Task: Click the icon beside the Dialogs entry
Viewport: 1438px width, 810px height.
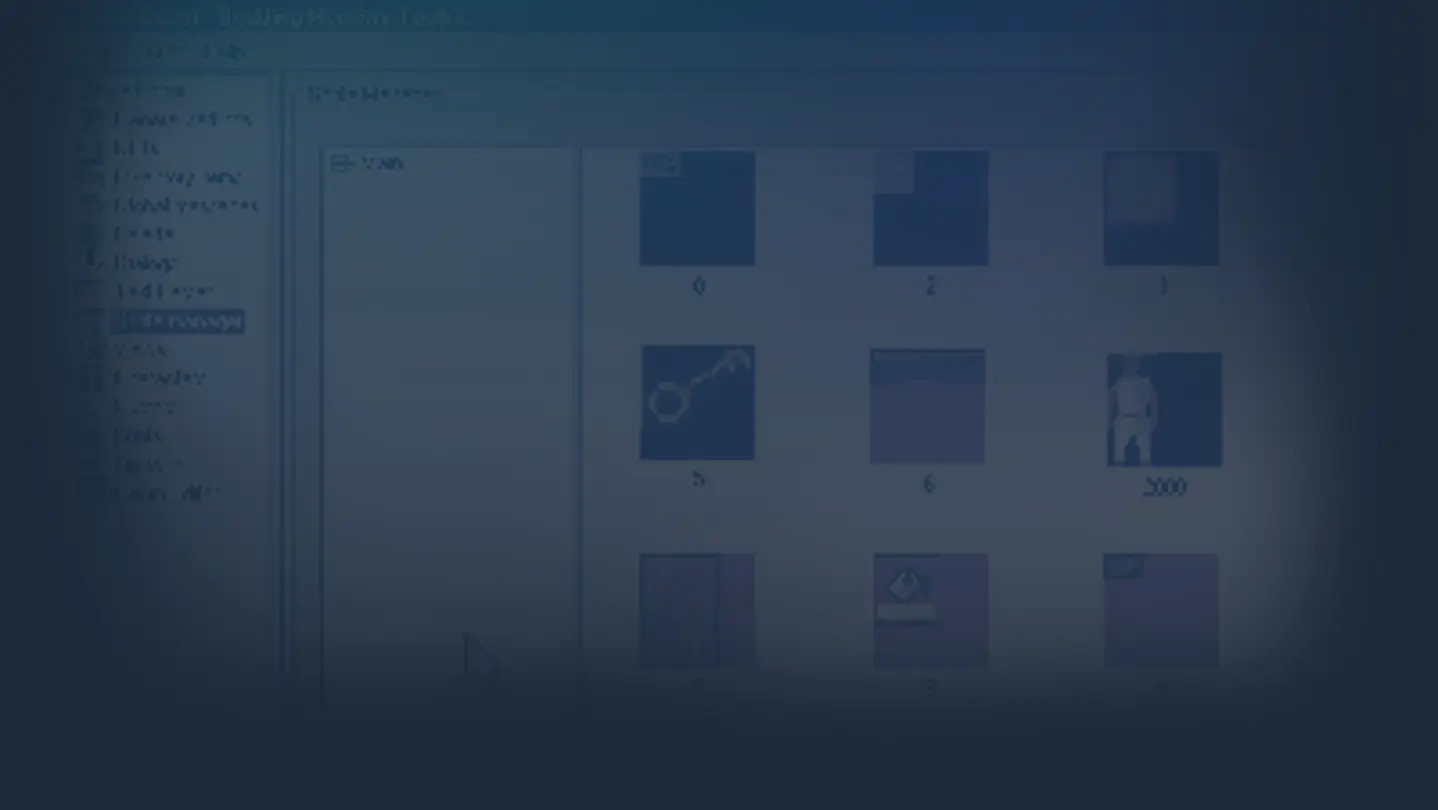Action: click(x=93, y=262)
